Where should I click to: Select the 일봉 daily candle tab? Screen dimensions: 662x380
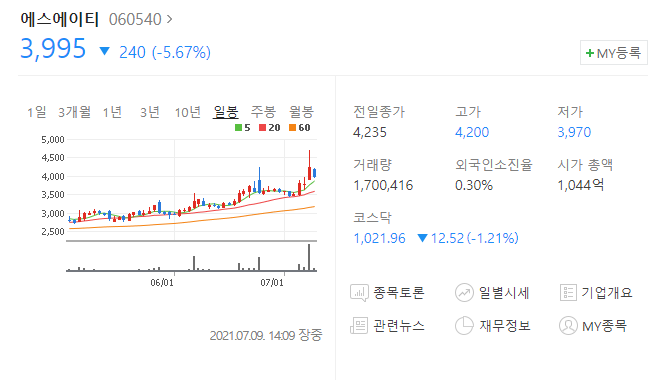point(226,112)
